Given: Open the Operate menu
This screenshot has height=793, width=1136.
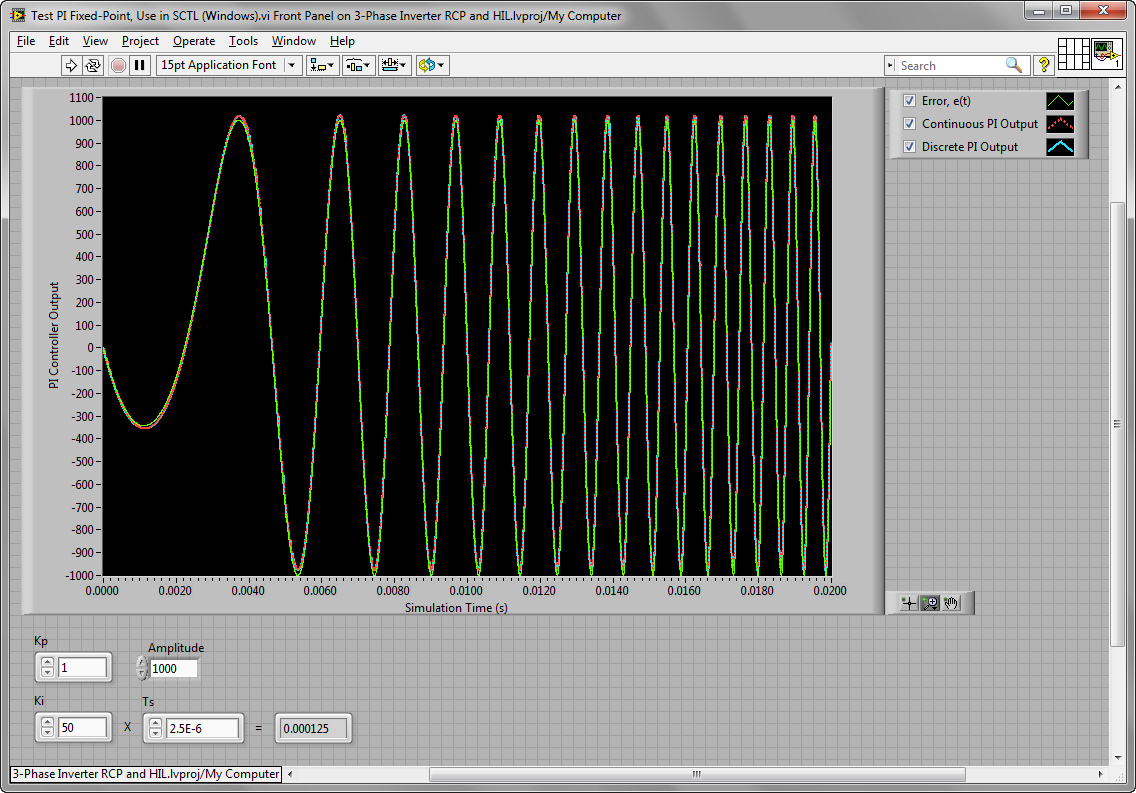Looking at the screenshot, I should click(193, 41).
